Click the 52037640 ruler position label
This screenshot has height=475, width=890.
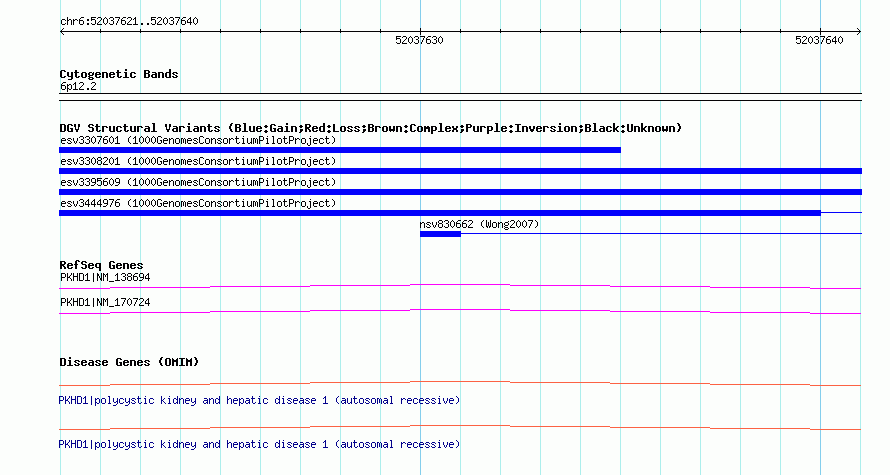tap(819, 40)
